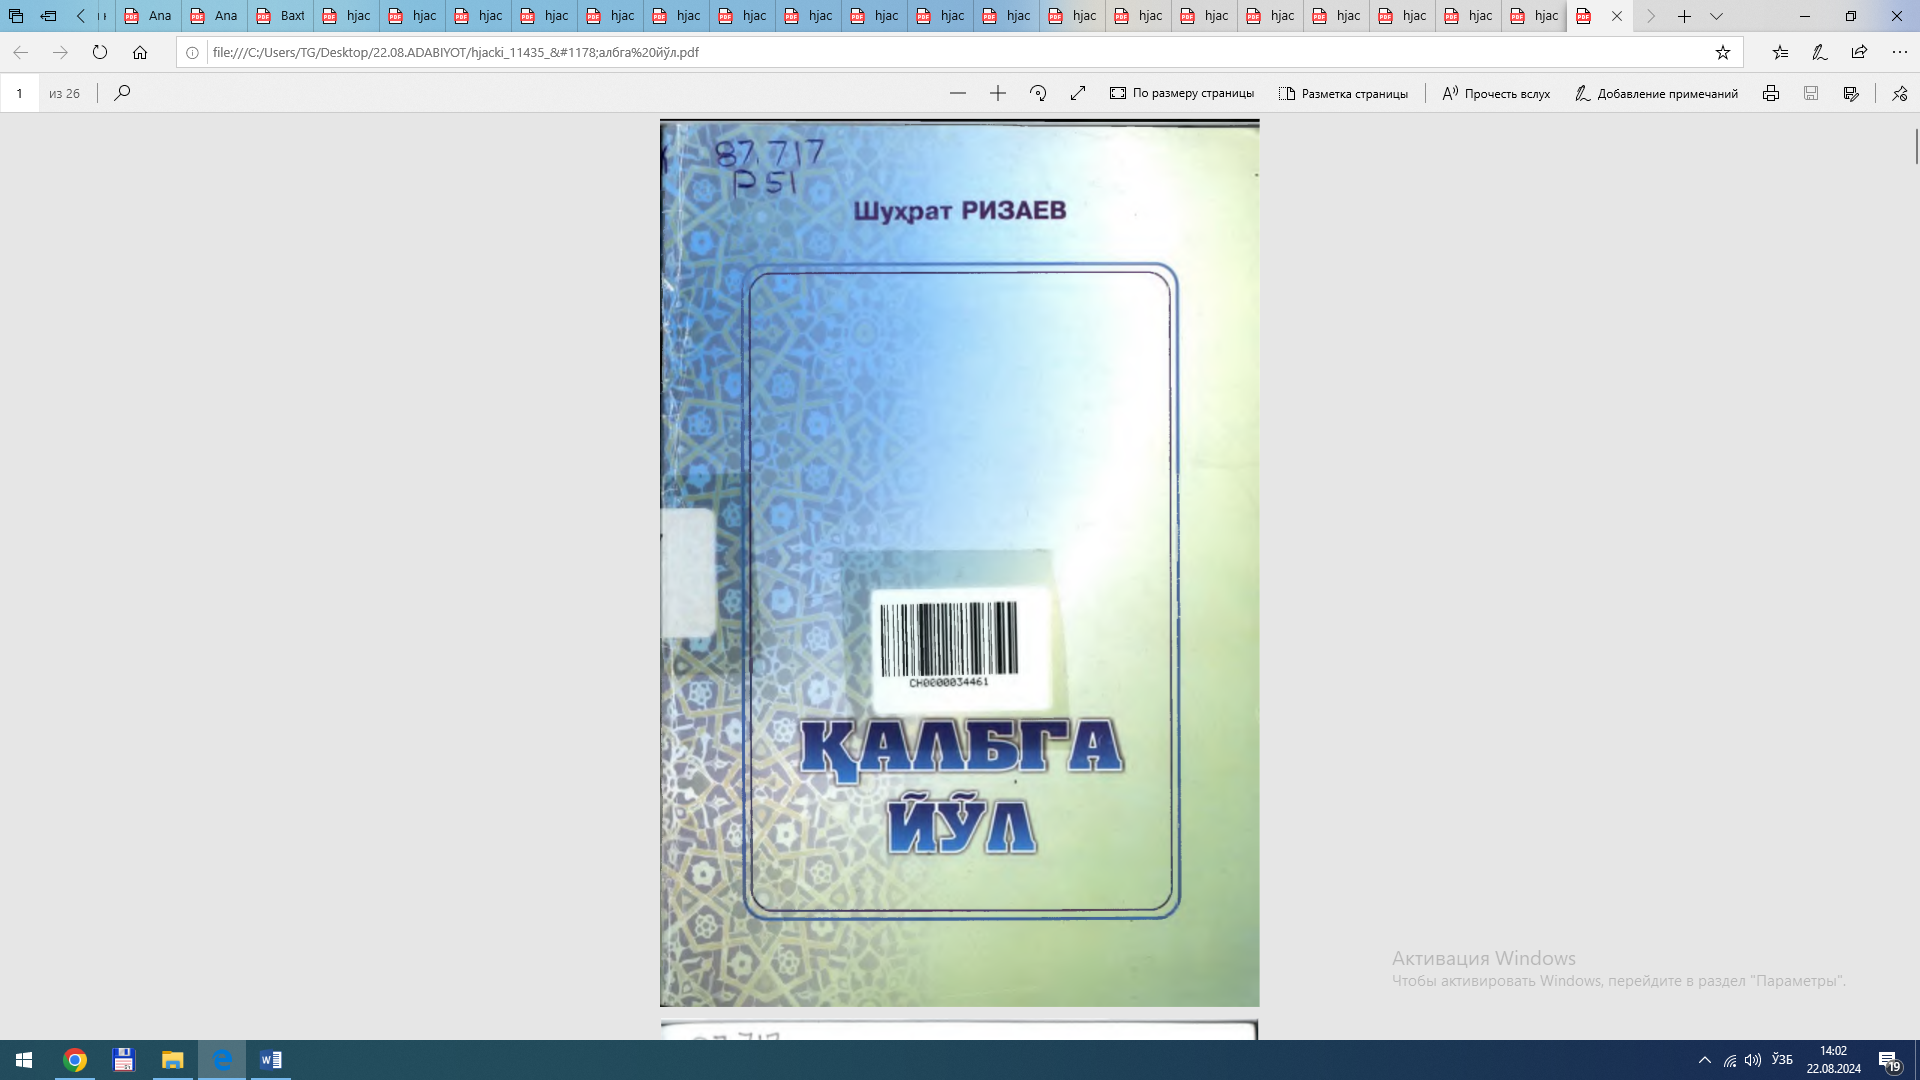Print the open PDF document

1771,93
